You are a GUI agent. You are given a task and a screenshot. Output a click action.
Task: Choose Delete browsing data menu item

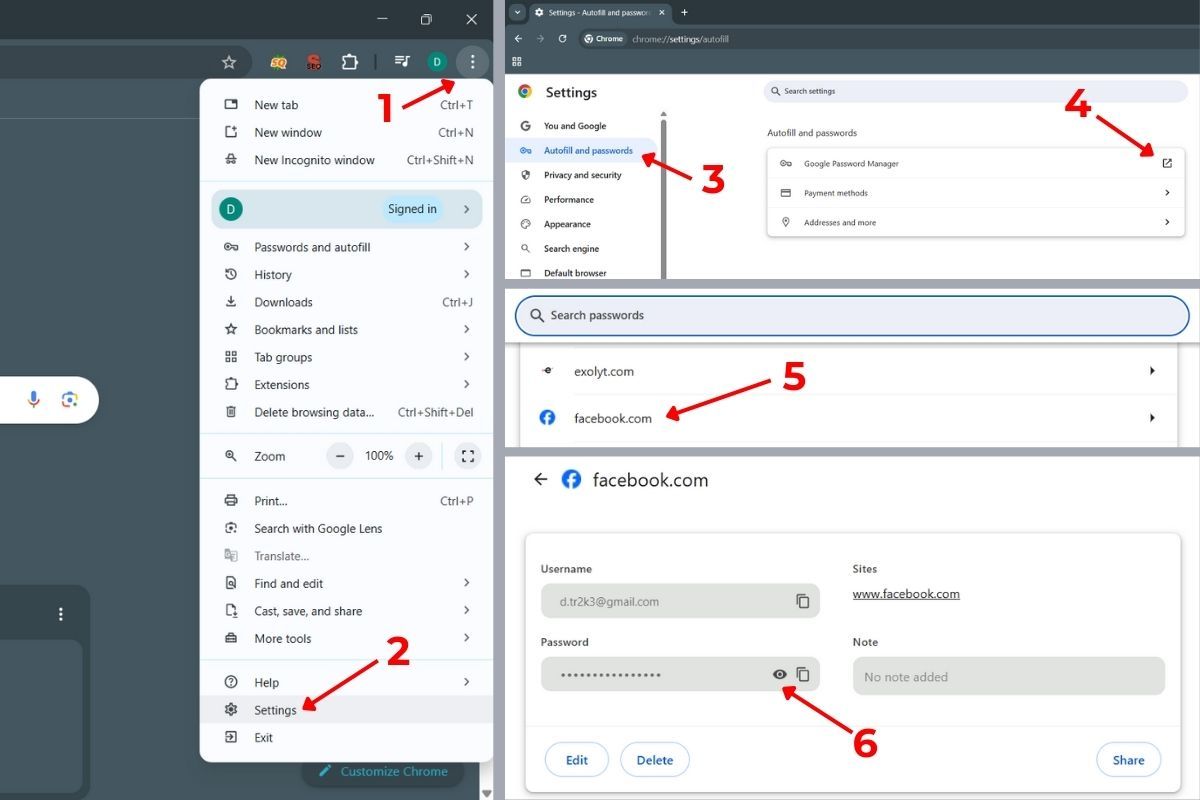tap(347, 412)
